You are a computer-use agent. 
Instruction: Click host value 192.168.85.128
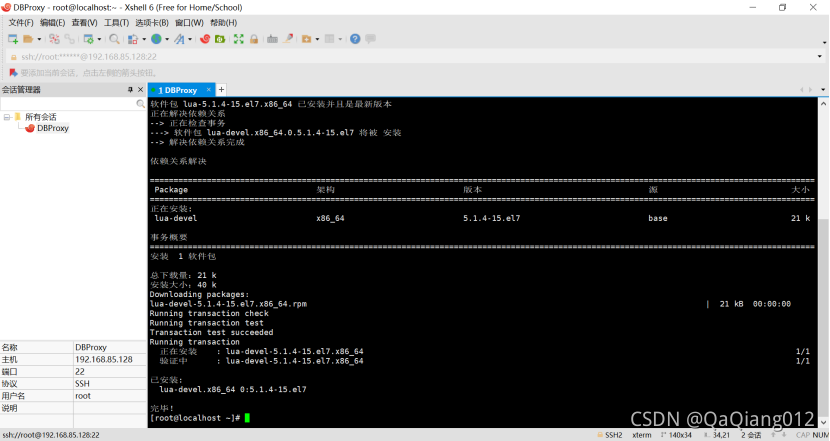(x=104, y=359)
